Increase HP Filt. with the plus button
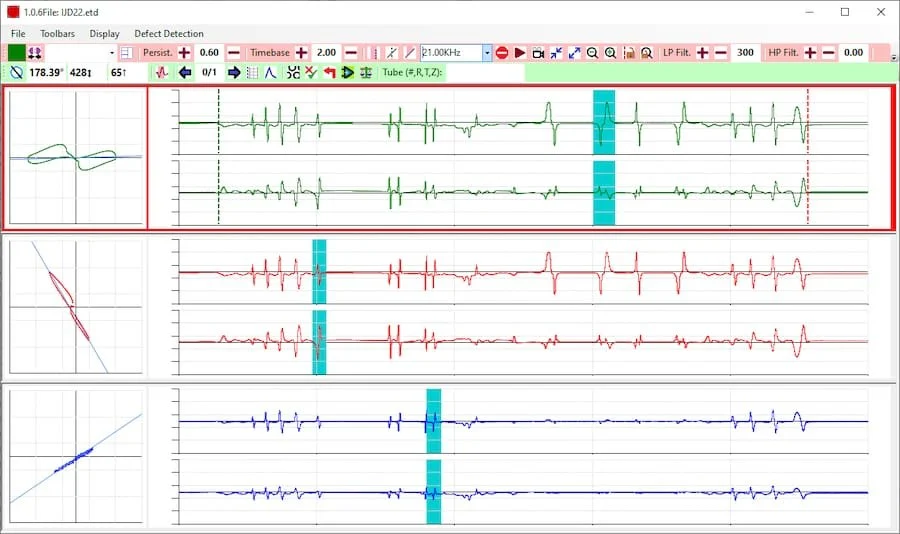900x534 pixels. pyautogui.click(x=810, y=53)
